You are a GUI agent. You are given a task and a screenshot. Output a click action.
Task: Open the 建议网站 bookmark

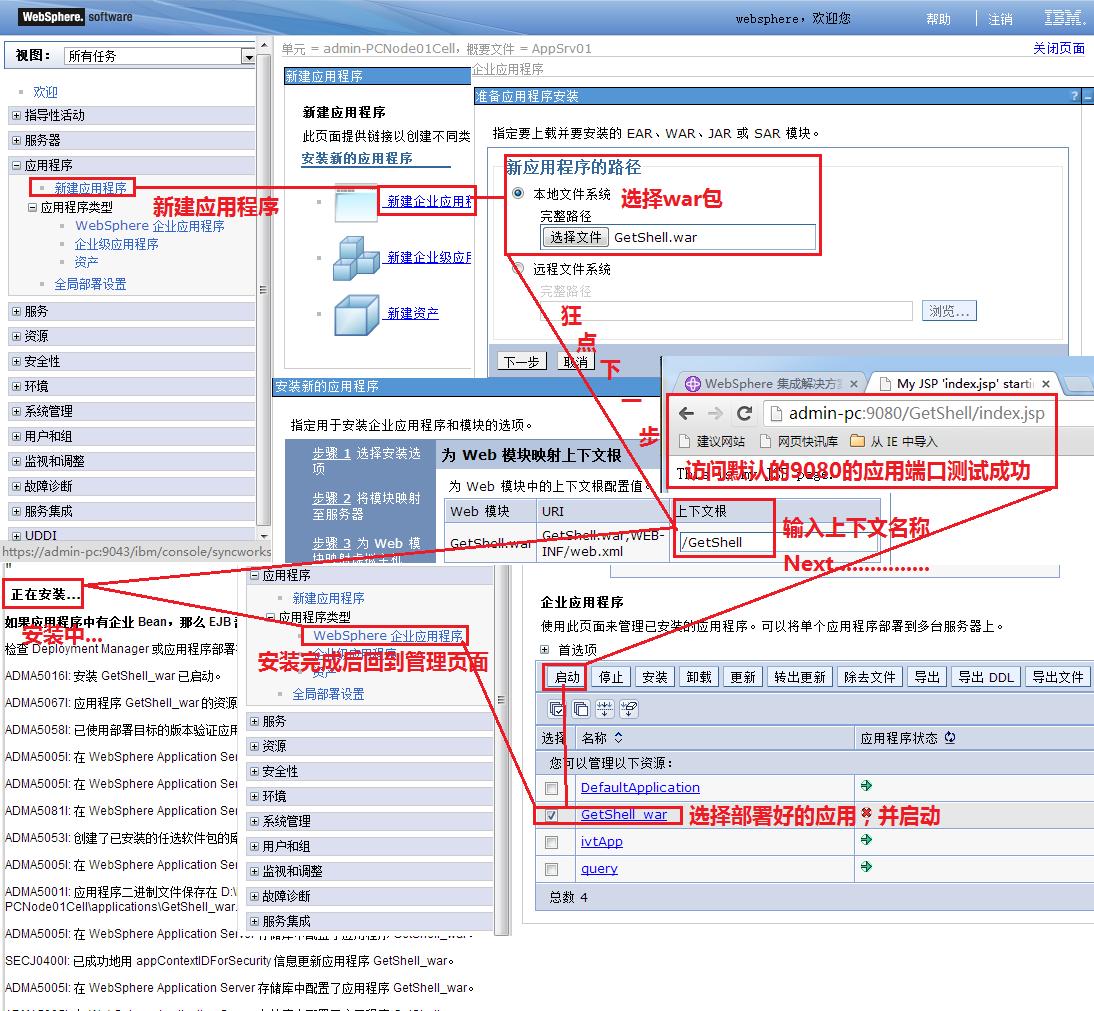[x=712, y=441]
